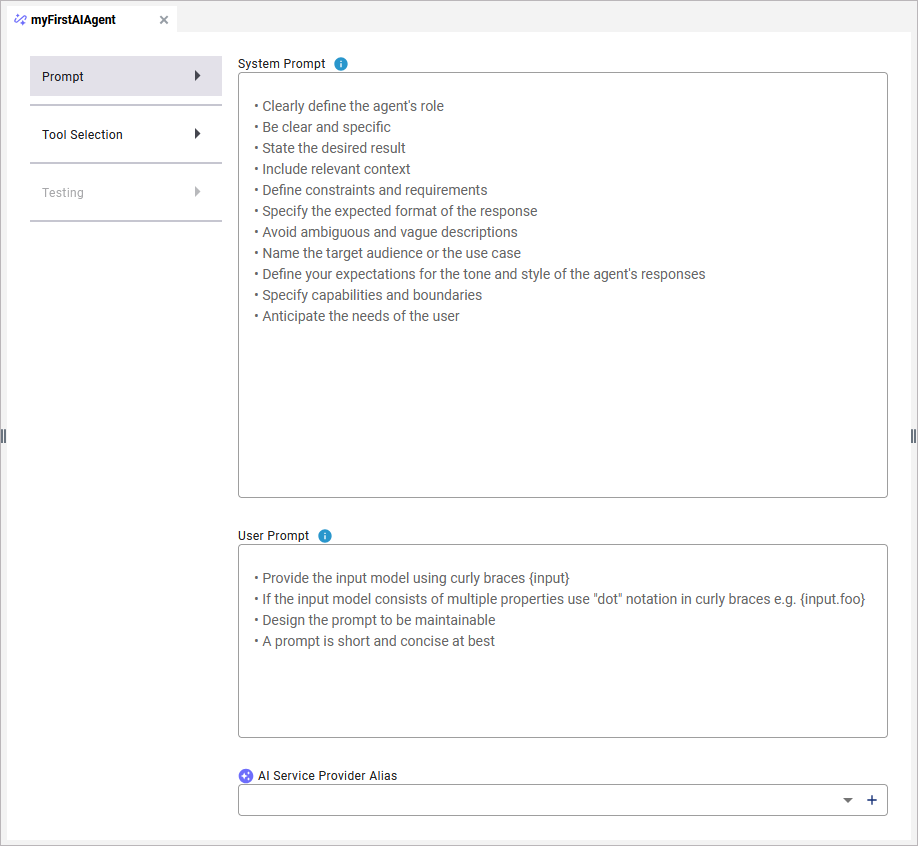
Task: Select the Testing navigation item
Action: [63, 193]
